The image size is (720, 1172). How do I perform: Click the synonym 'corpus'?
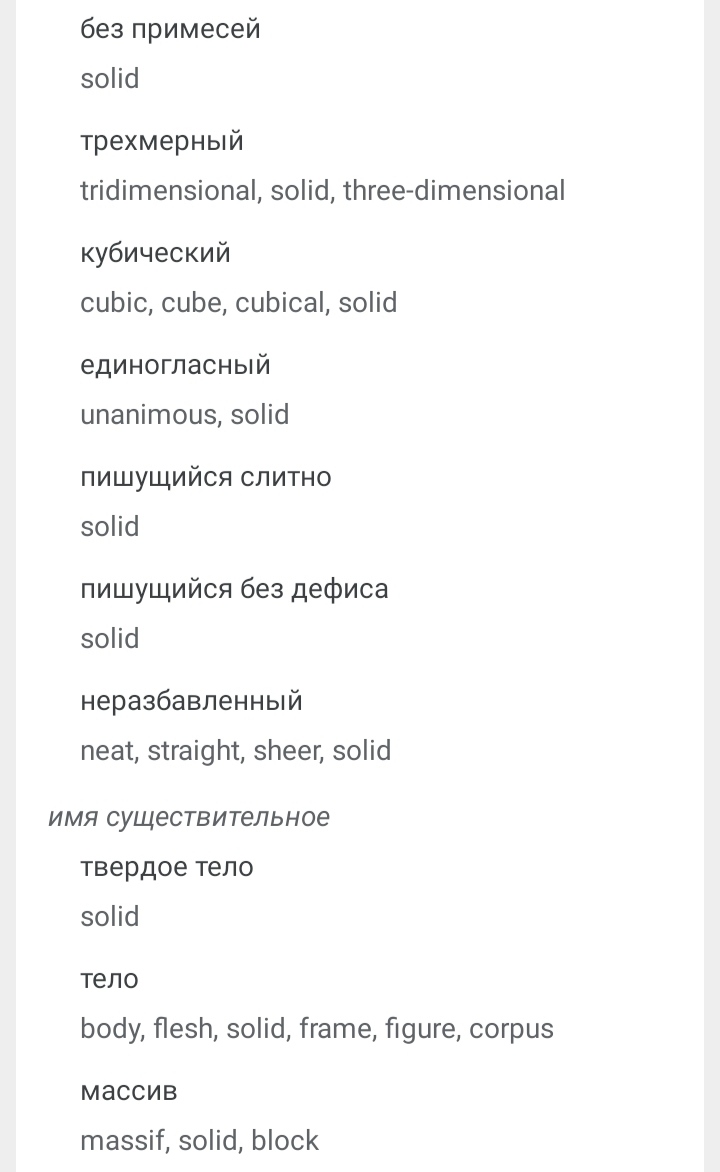pos(511,1029)
